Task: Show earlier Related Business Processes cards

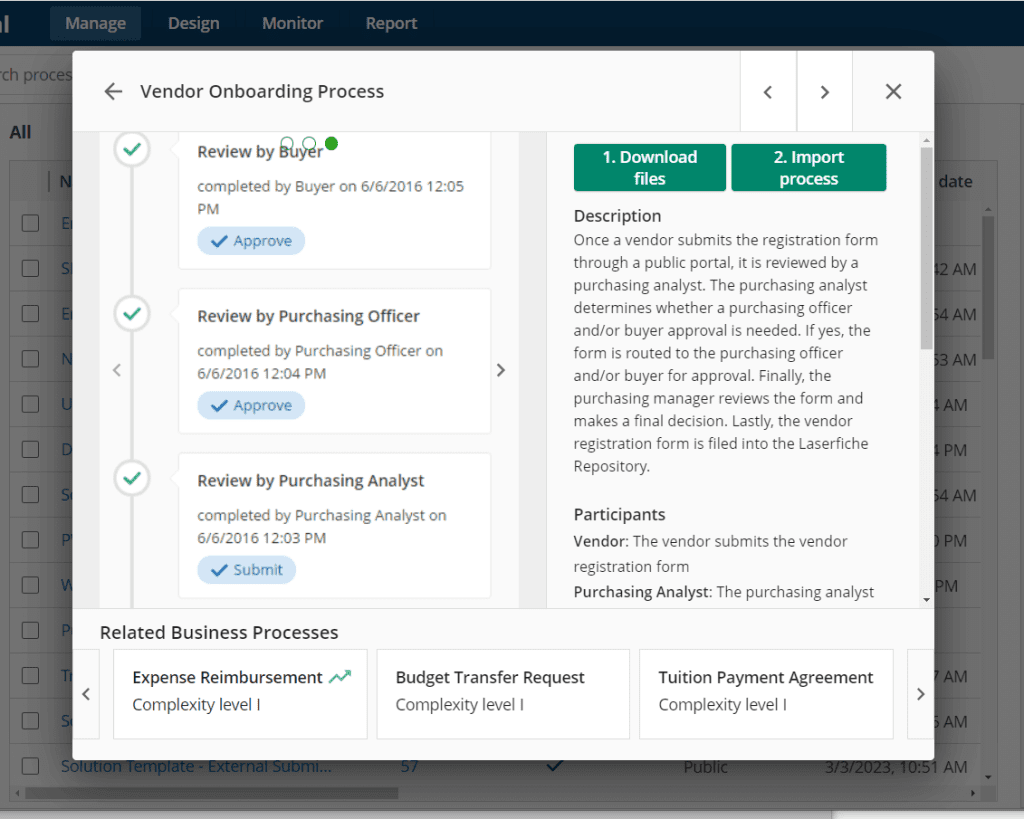Action: (x=86, y=694)
